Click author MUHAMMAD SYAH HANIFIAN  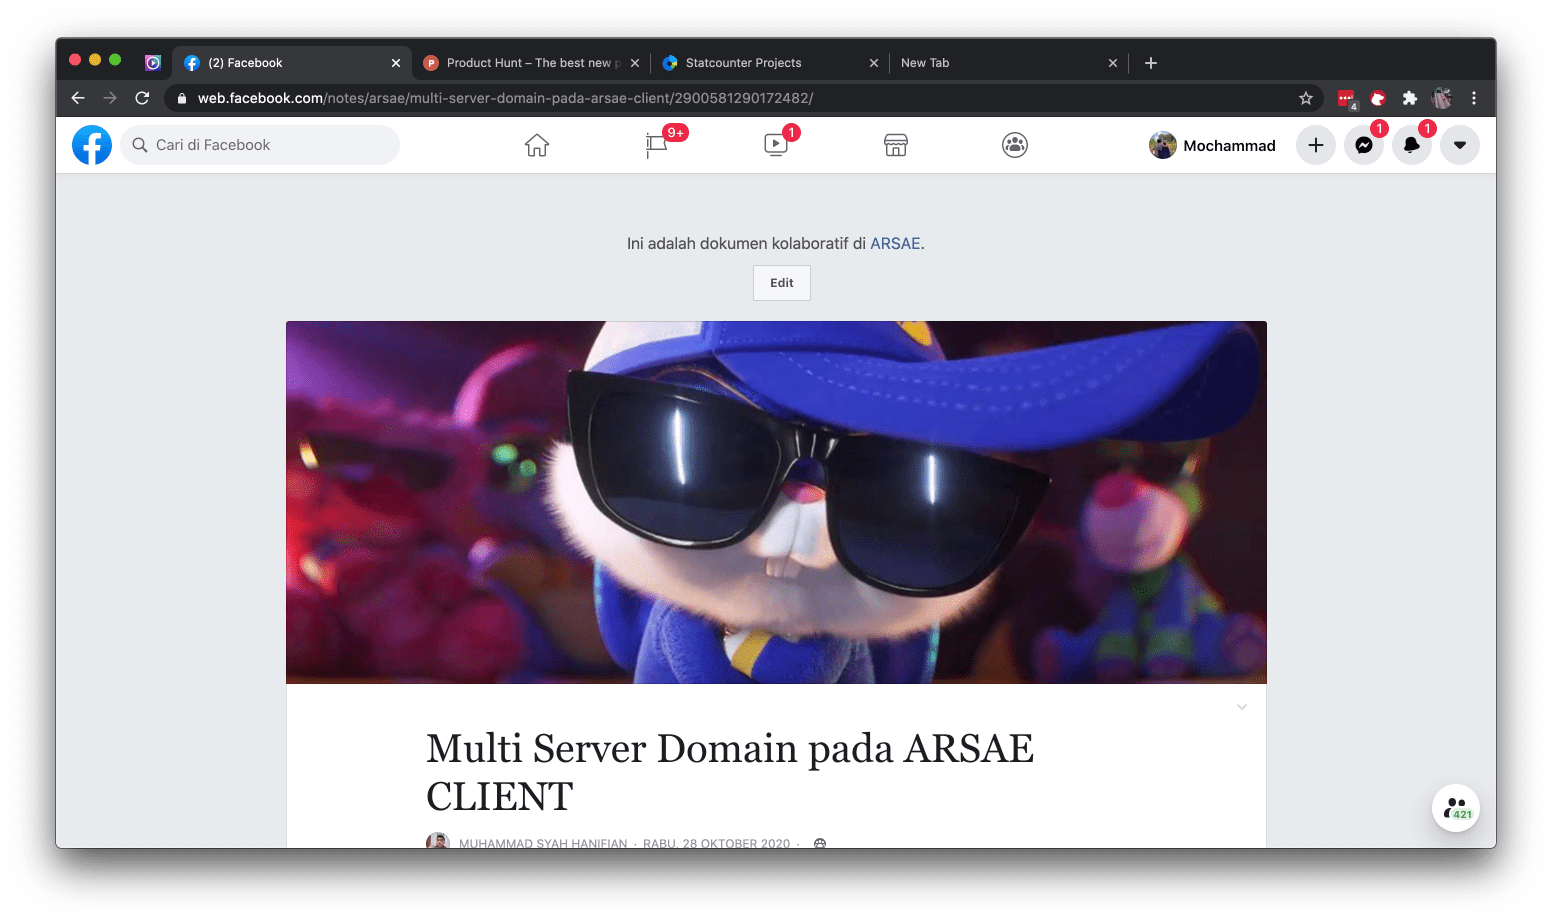tap(543, 843)
